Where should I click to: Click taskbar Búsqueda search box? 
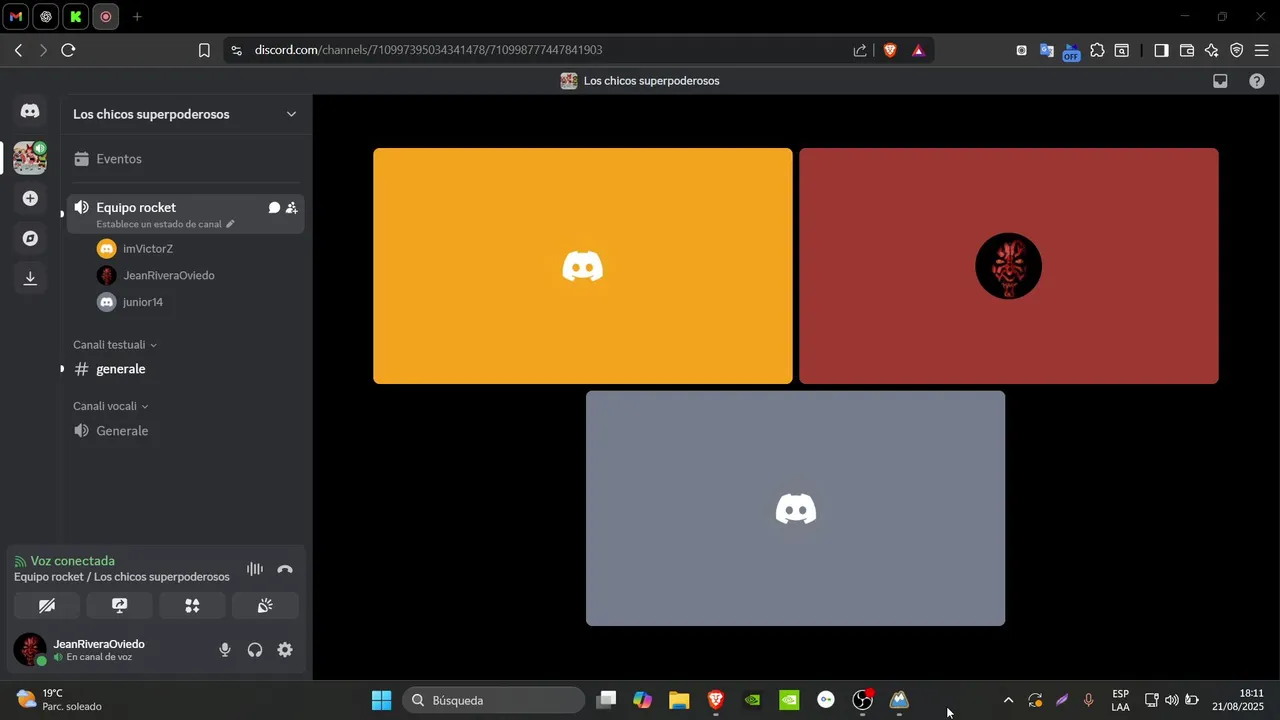494,700
